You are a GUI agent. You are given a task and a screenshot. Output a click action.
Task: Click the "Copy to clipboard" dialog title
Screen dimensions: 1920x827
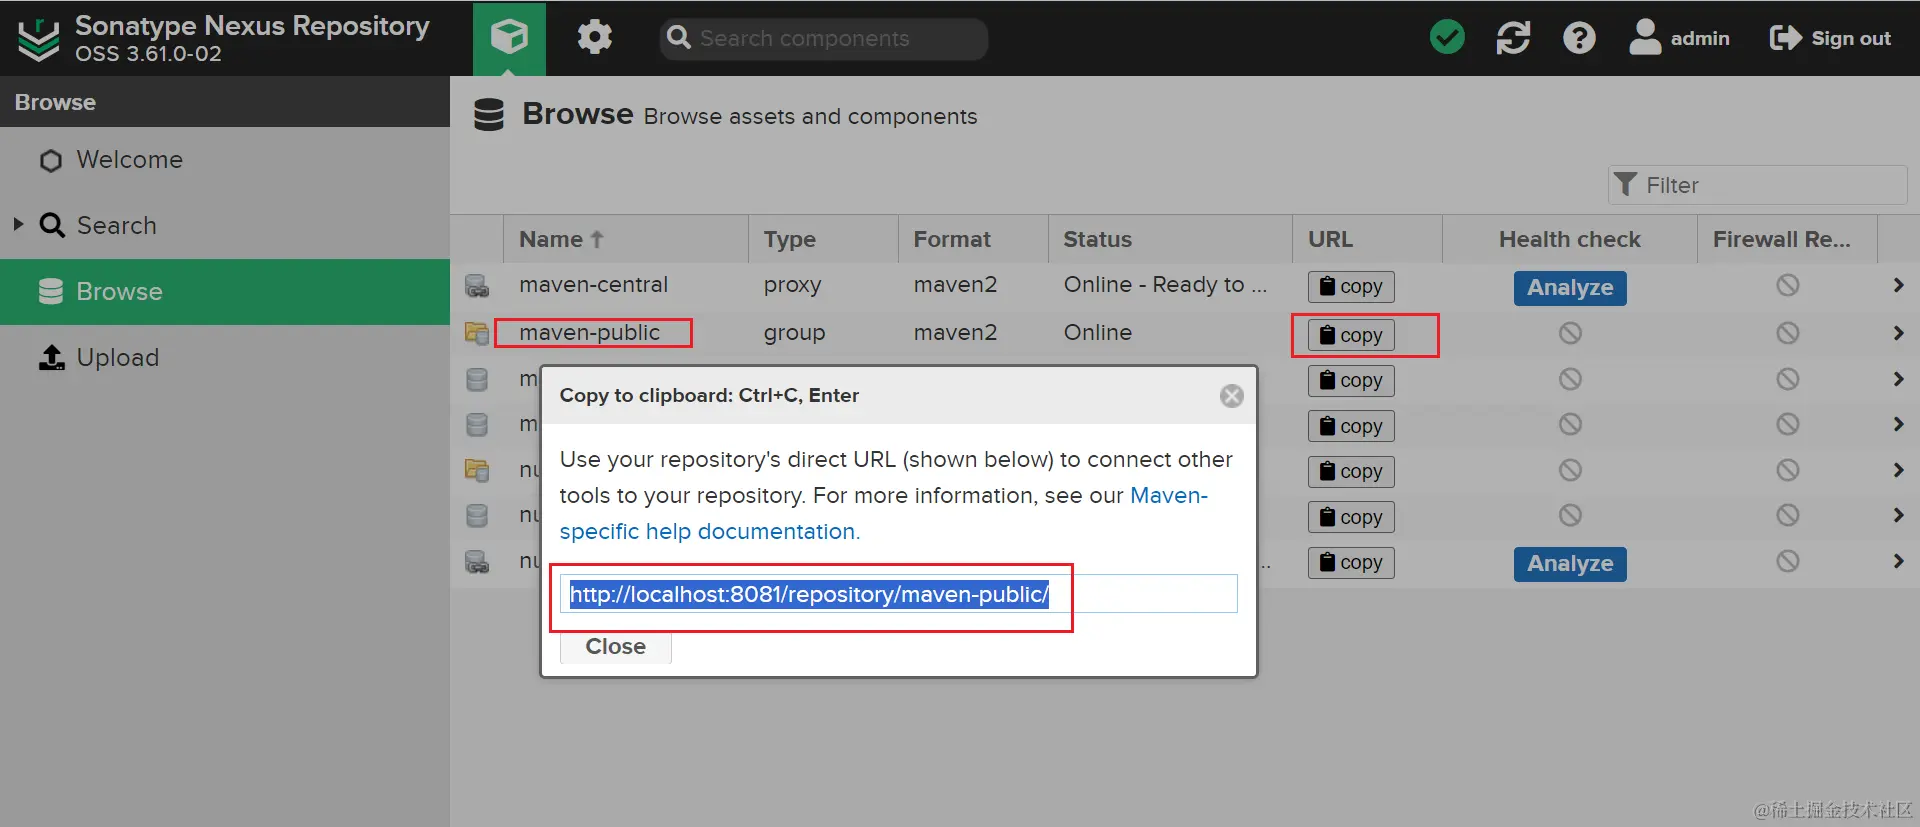pos(709,396)
